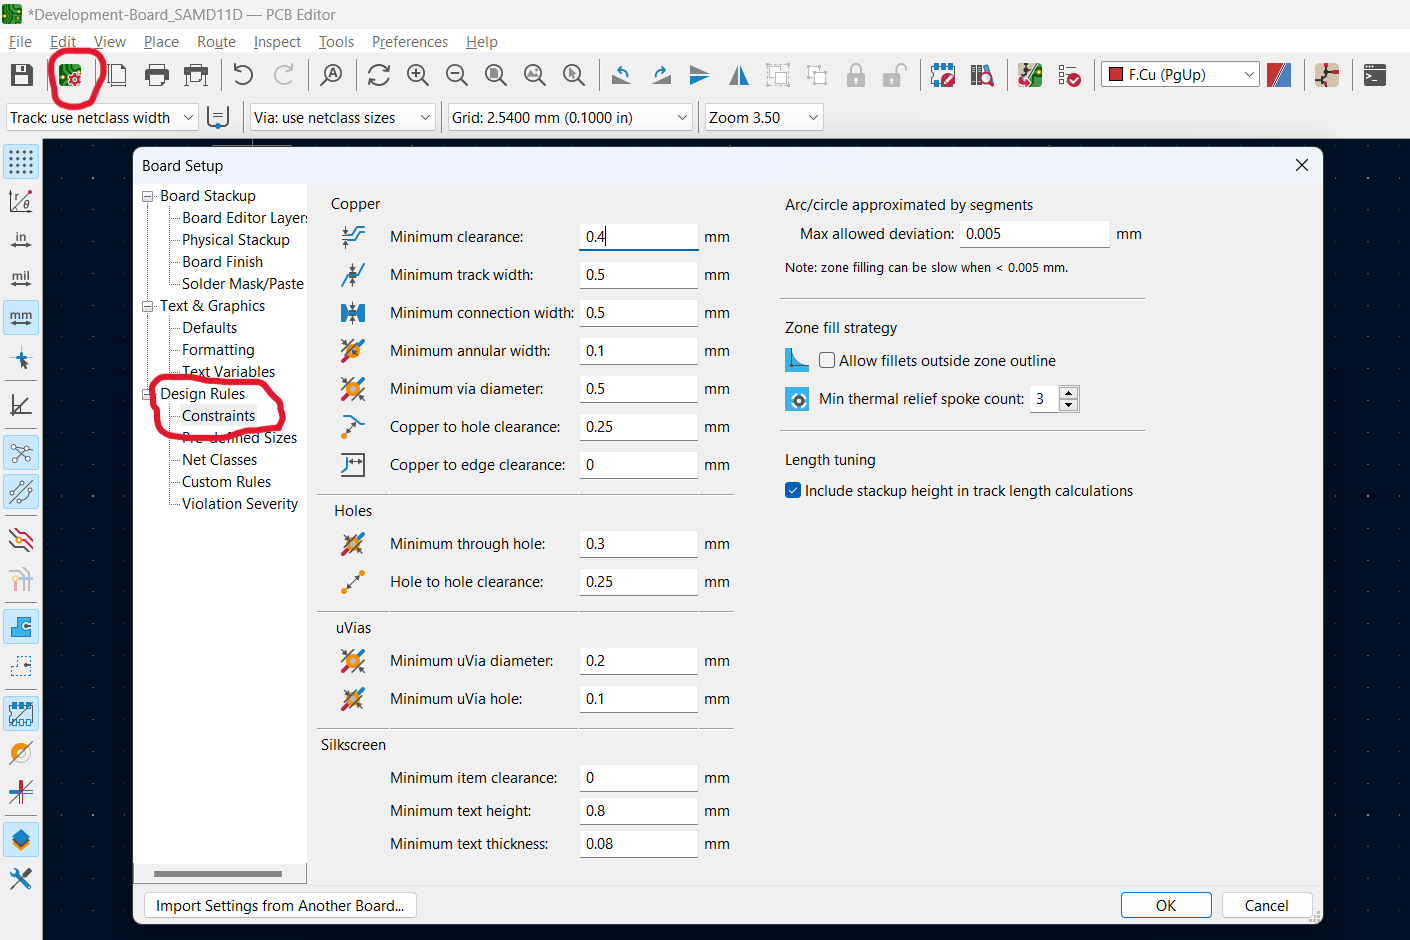
Task: Refresh the board view
Action: pos(379,75)
